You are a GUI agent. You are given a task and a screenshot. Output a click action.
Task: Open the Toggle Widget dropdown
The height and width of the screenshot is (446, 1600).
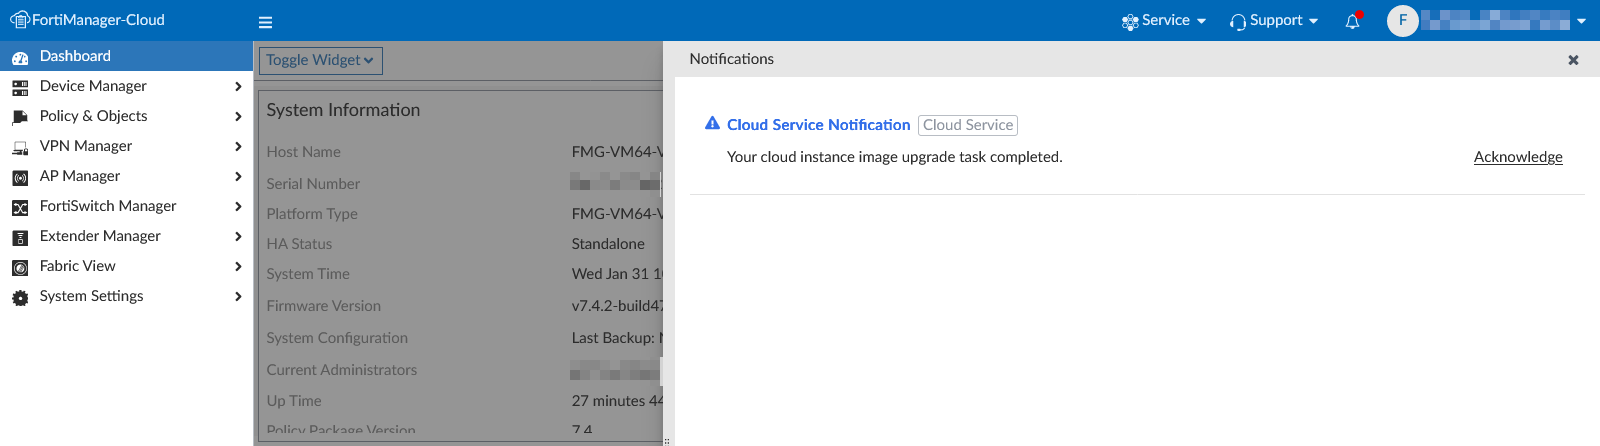click(x=320, y=60)
